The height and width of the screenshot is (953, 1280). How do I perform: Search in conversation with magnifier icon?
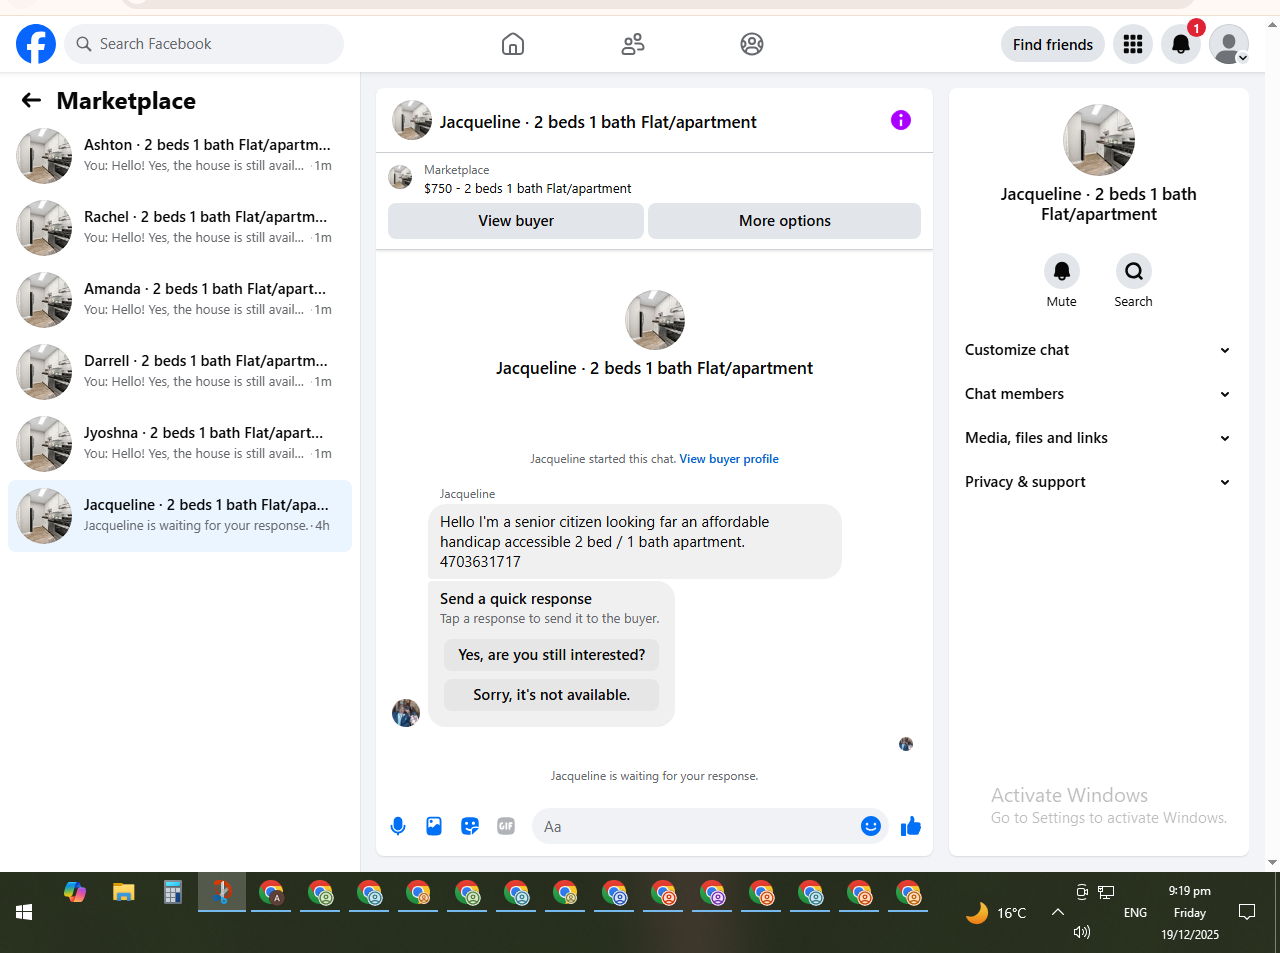point(1134,271)
